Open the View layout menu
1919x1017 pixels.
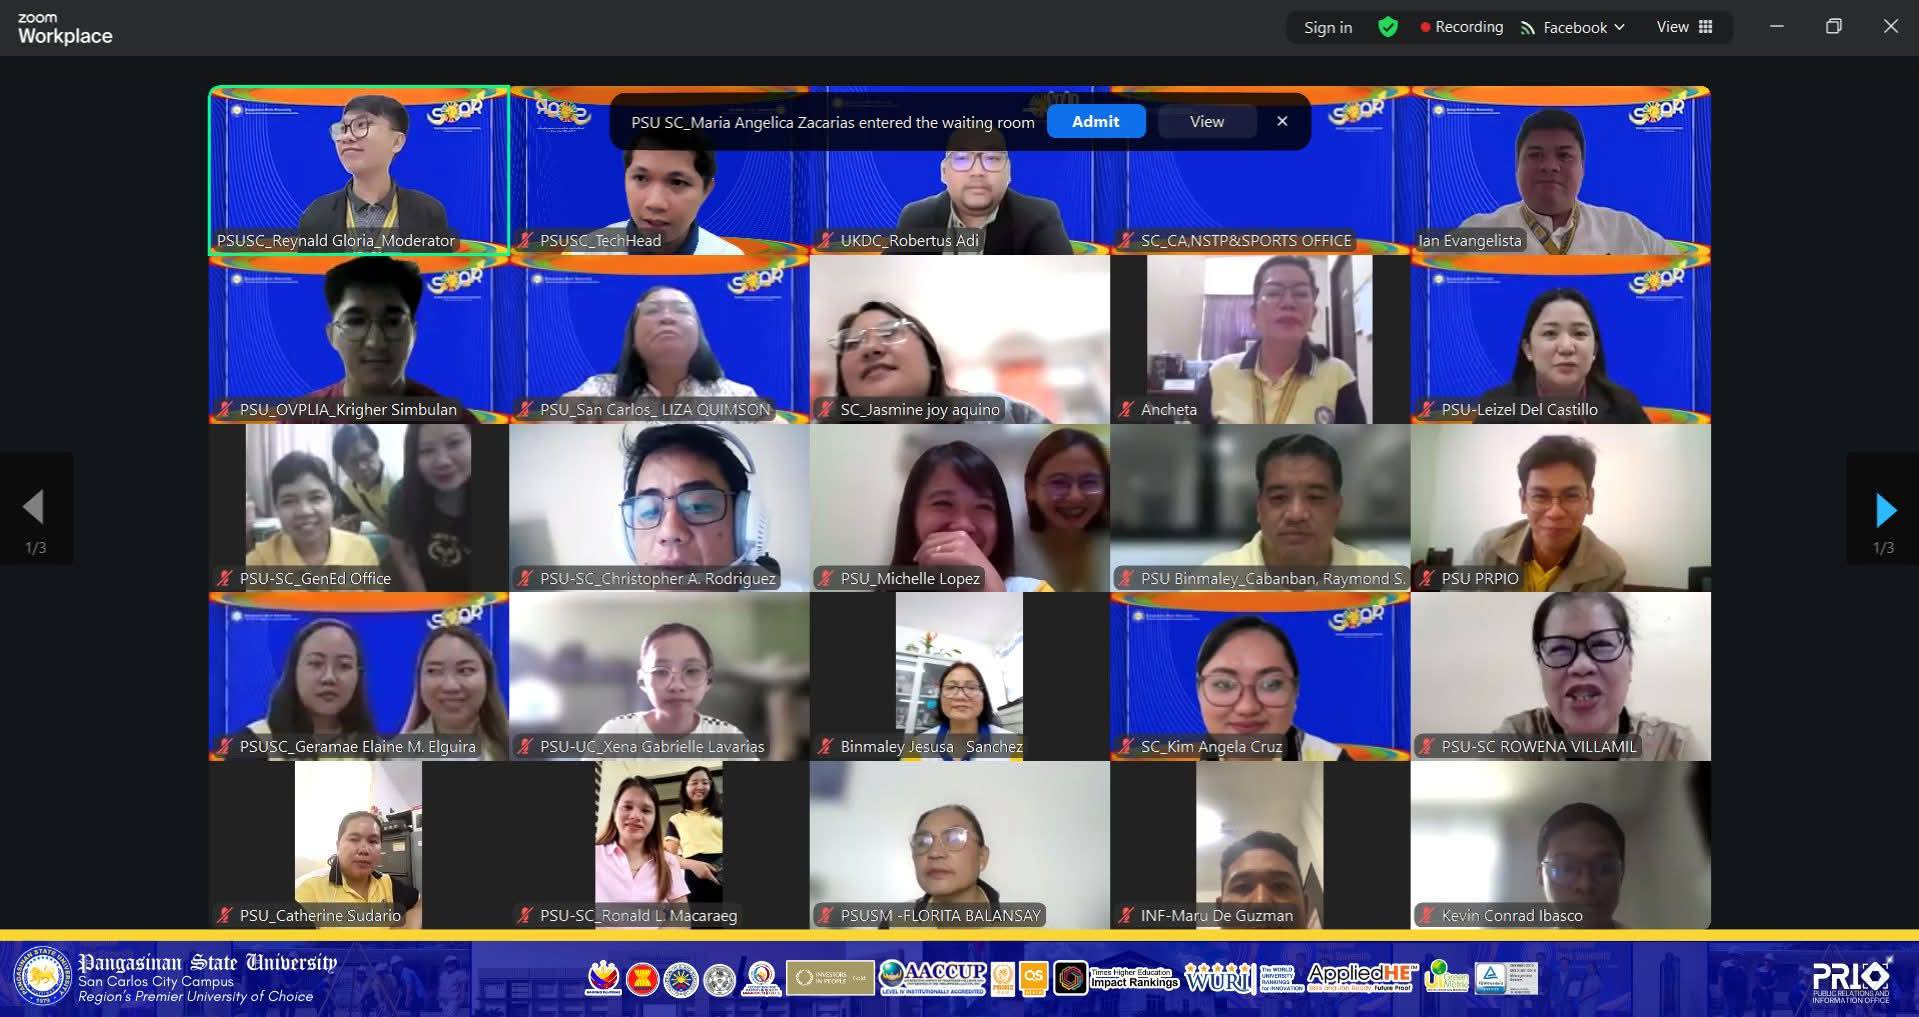click(x=1685, y=27)
